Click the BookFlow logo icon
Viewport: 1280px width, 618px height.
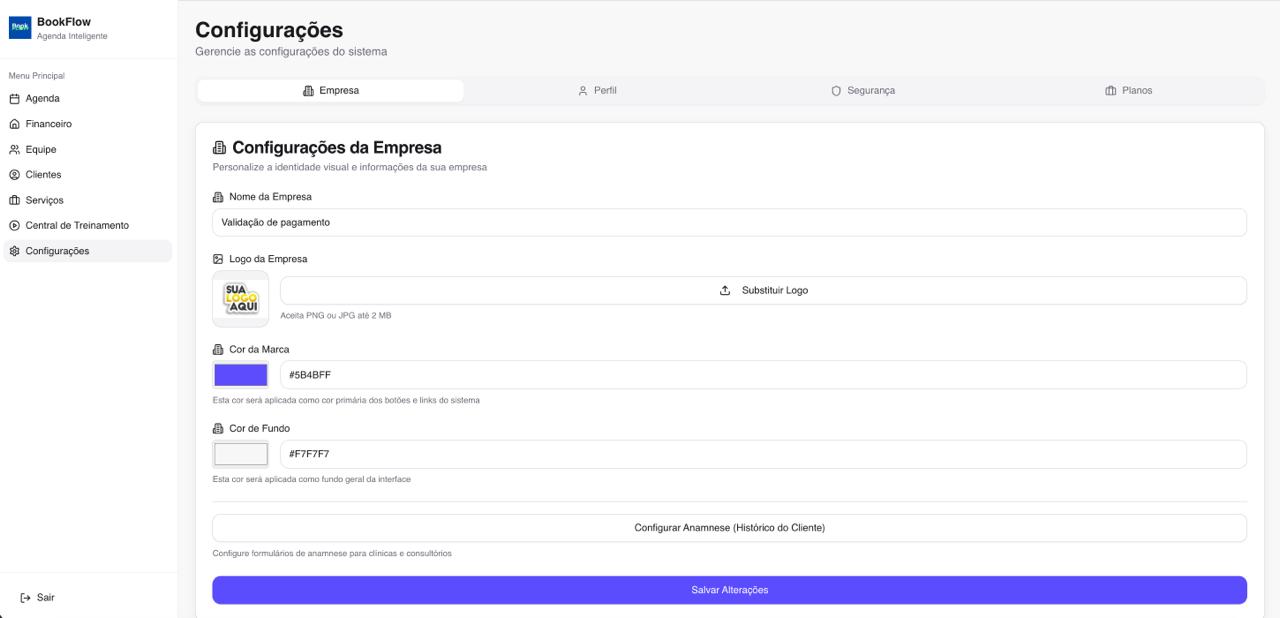20,28
